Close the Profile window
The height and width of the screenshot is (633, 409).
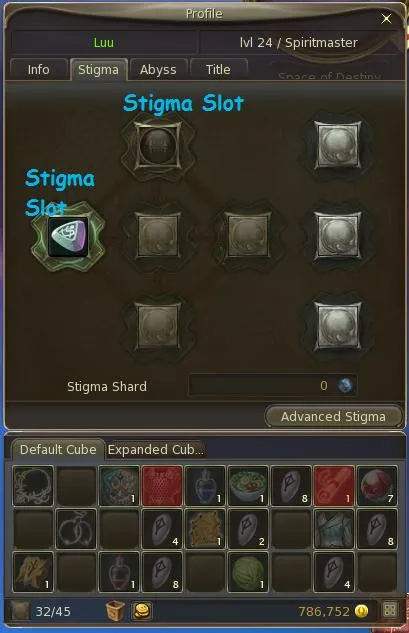click(386, 19)
